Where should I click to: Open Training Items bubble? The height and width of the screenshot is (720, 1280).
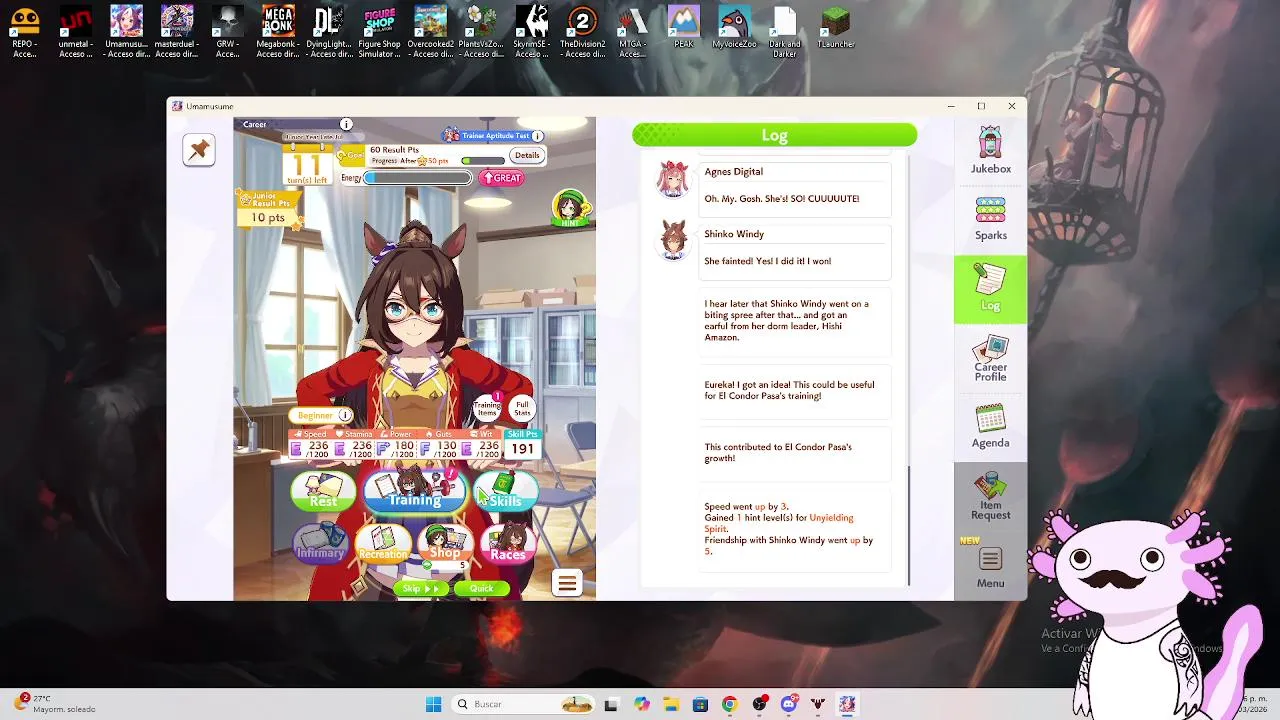pyautogui.click(x=487, y=408)
